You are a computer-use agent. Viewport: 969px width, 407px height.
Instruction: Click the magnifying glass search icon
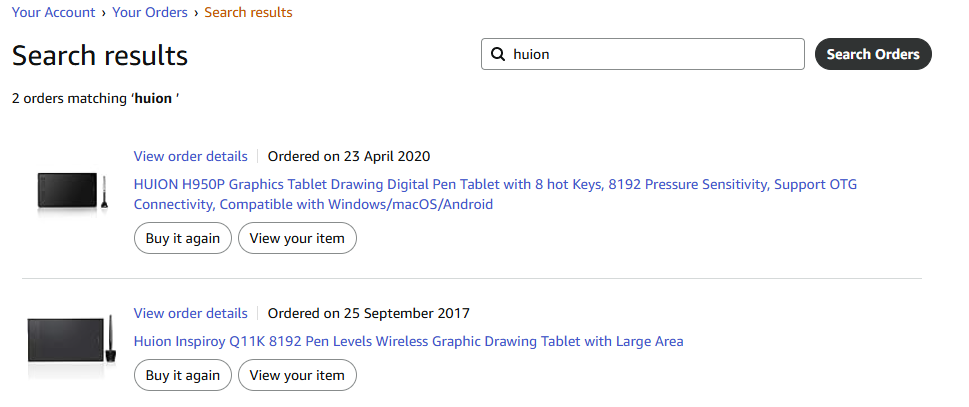tap(497, 54)
